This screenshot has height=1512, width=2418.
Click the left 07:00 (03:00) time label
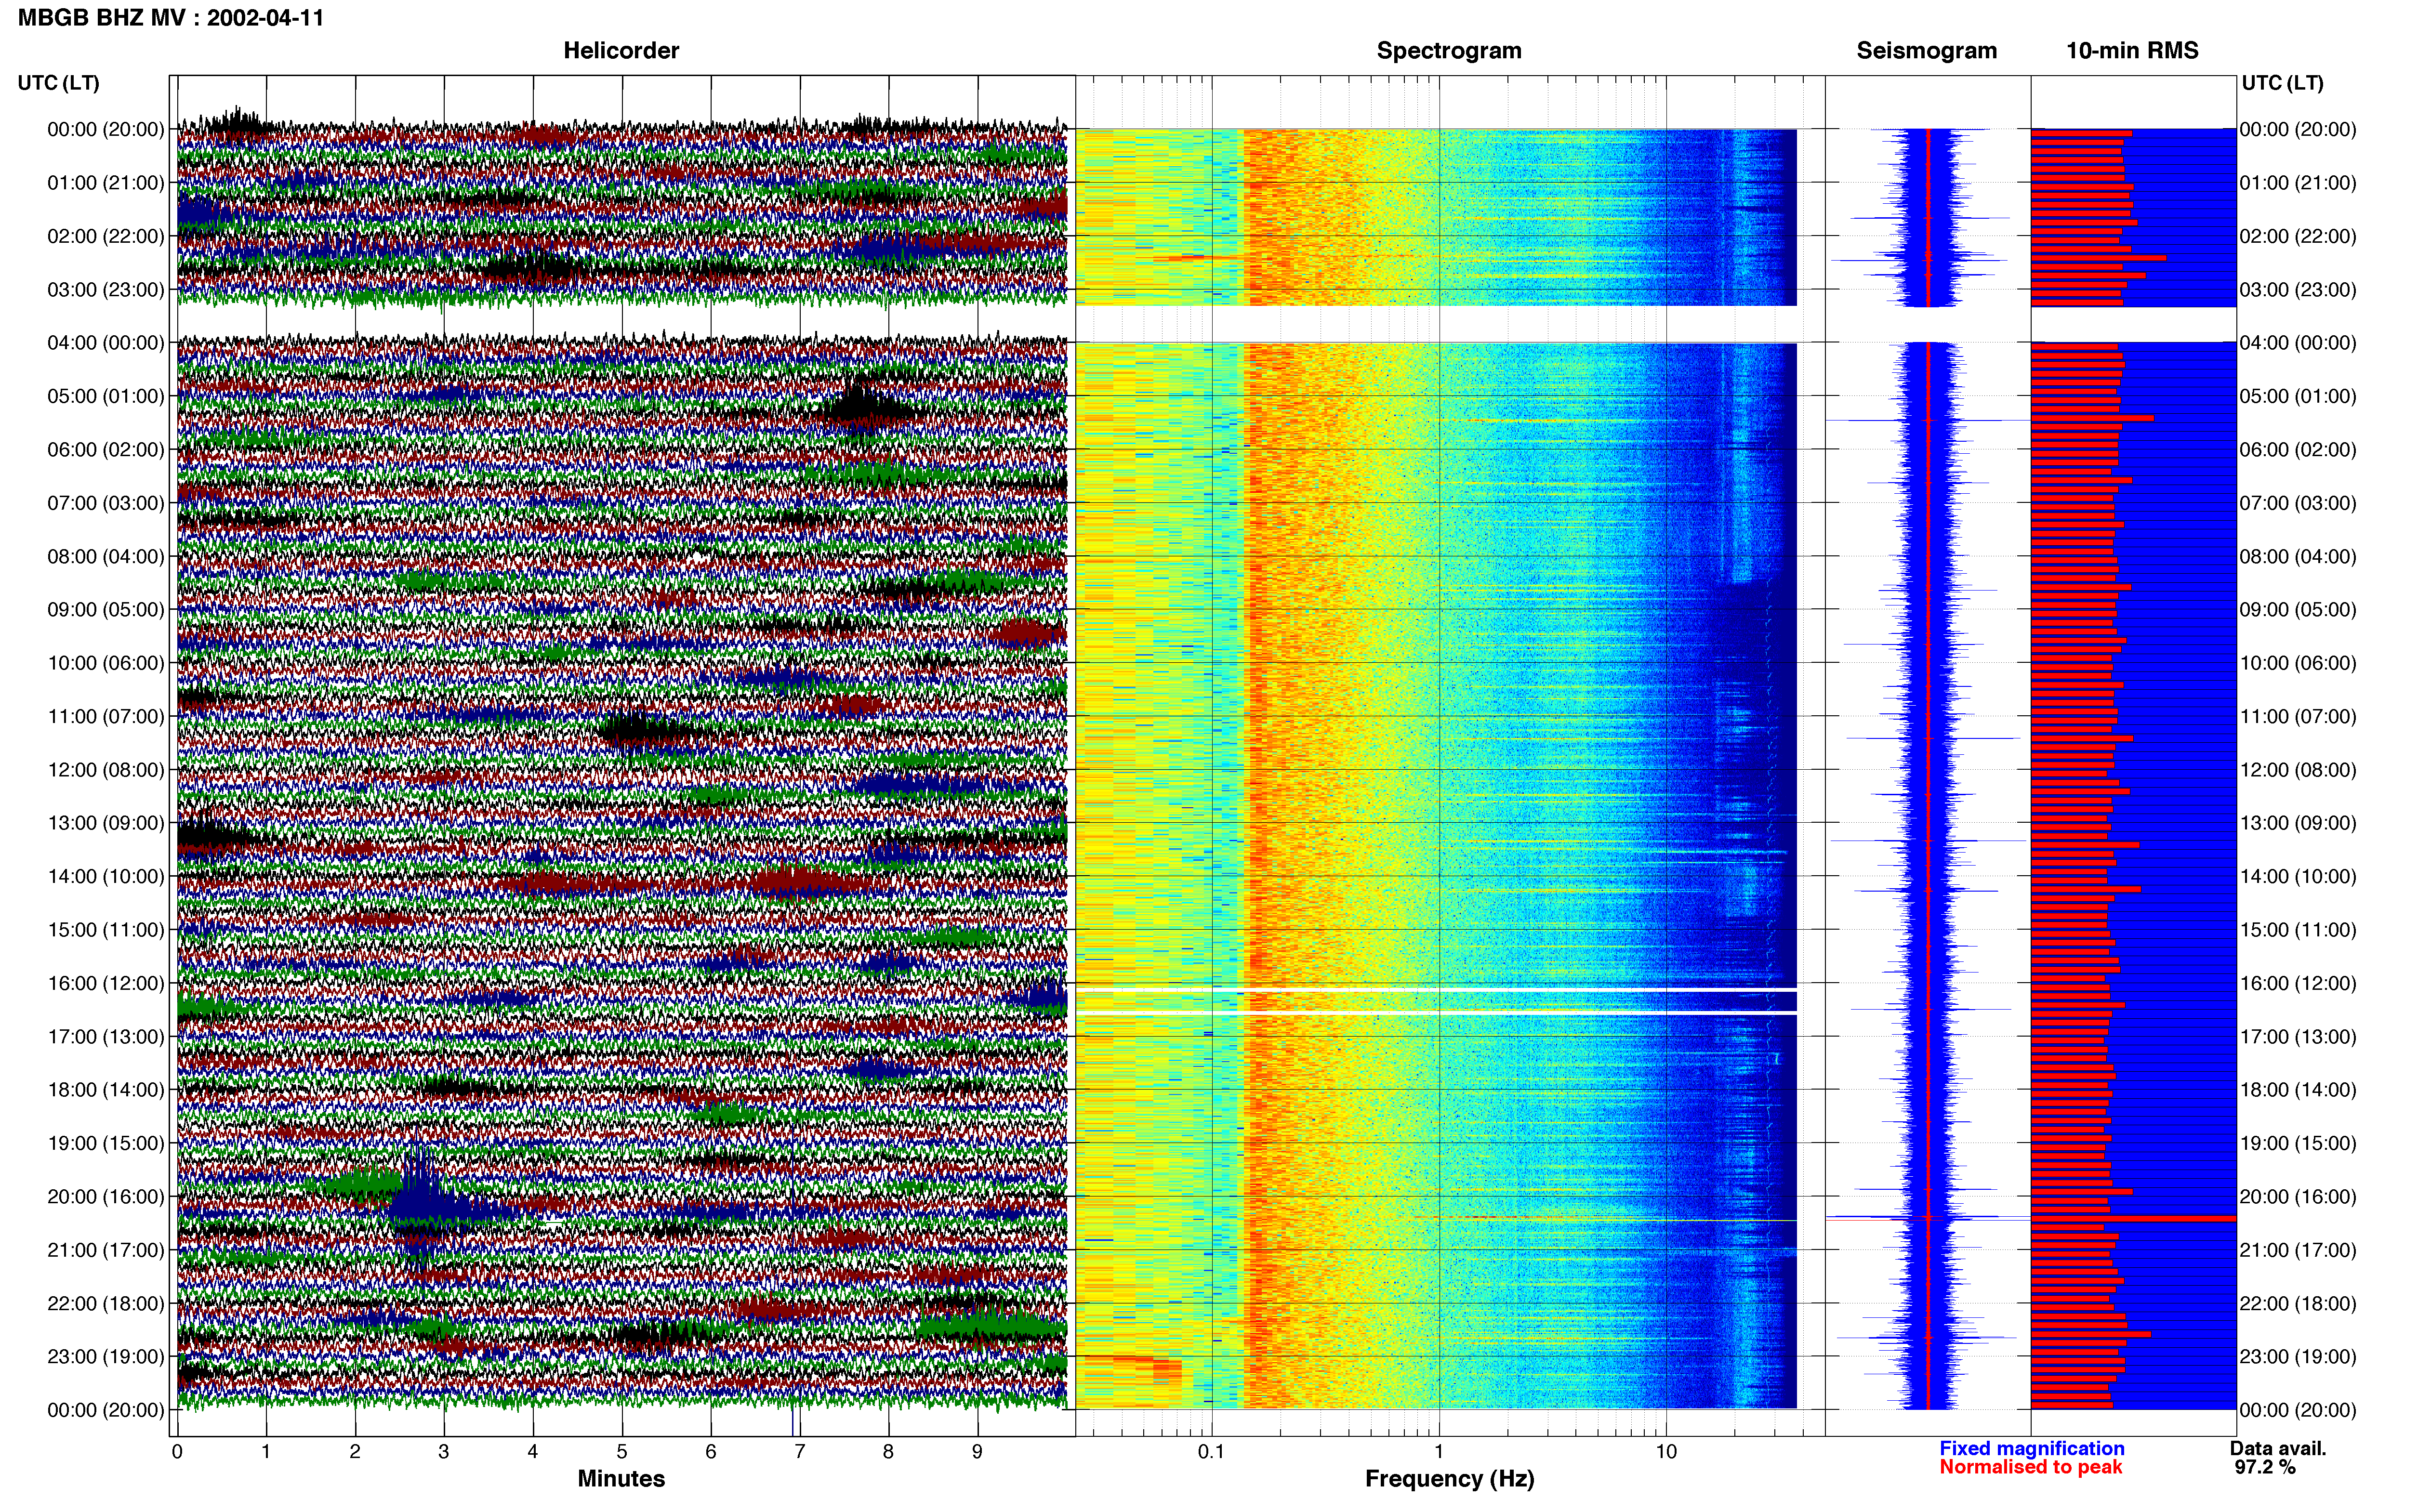click(x=106, y=503)
